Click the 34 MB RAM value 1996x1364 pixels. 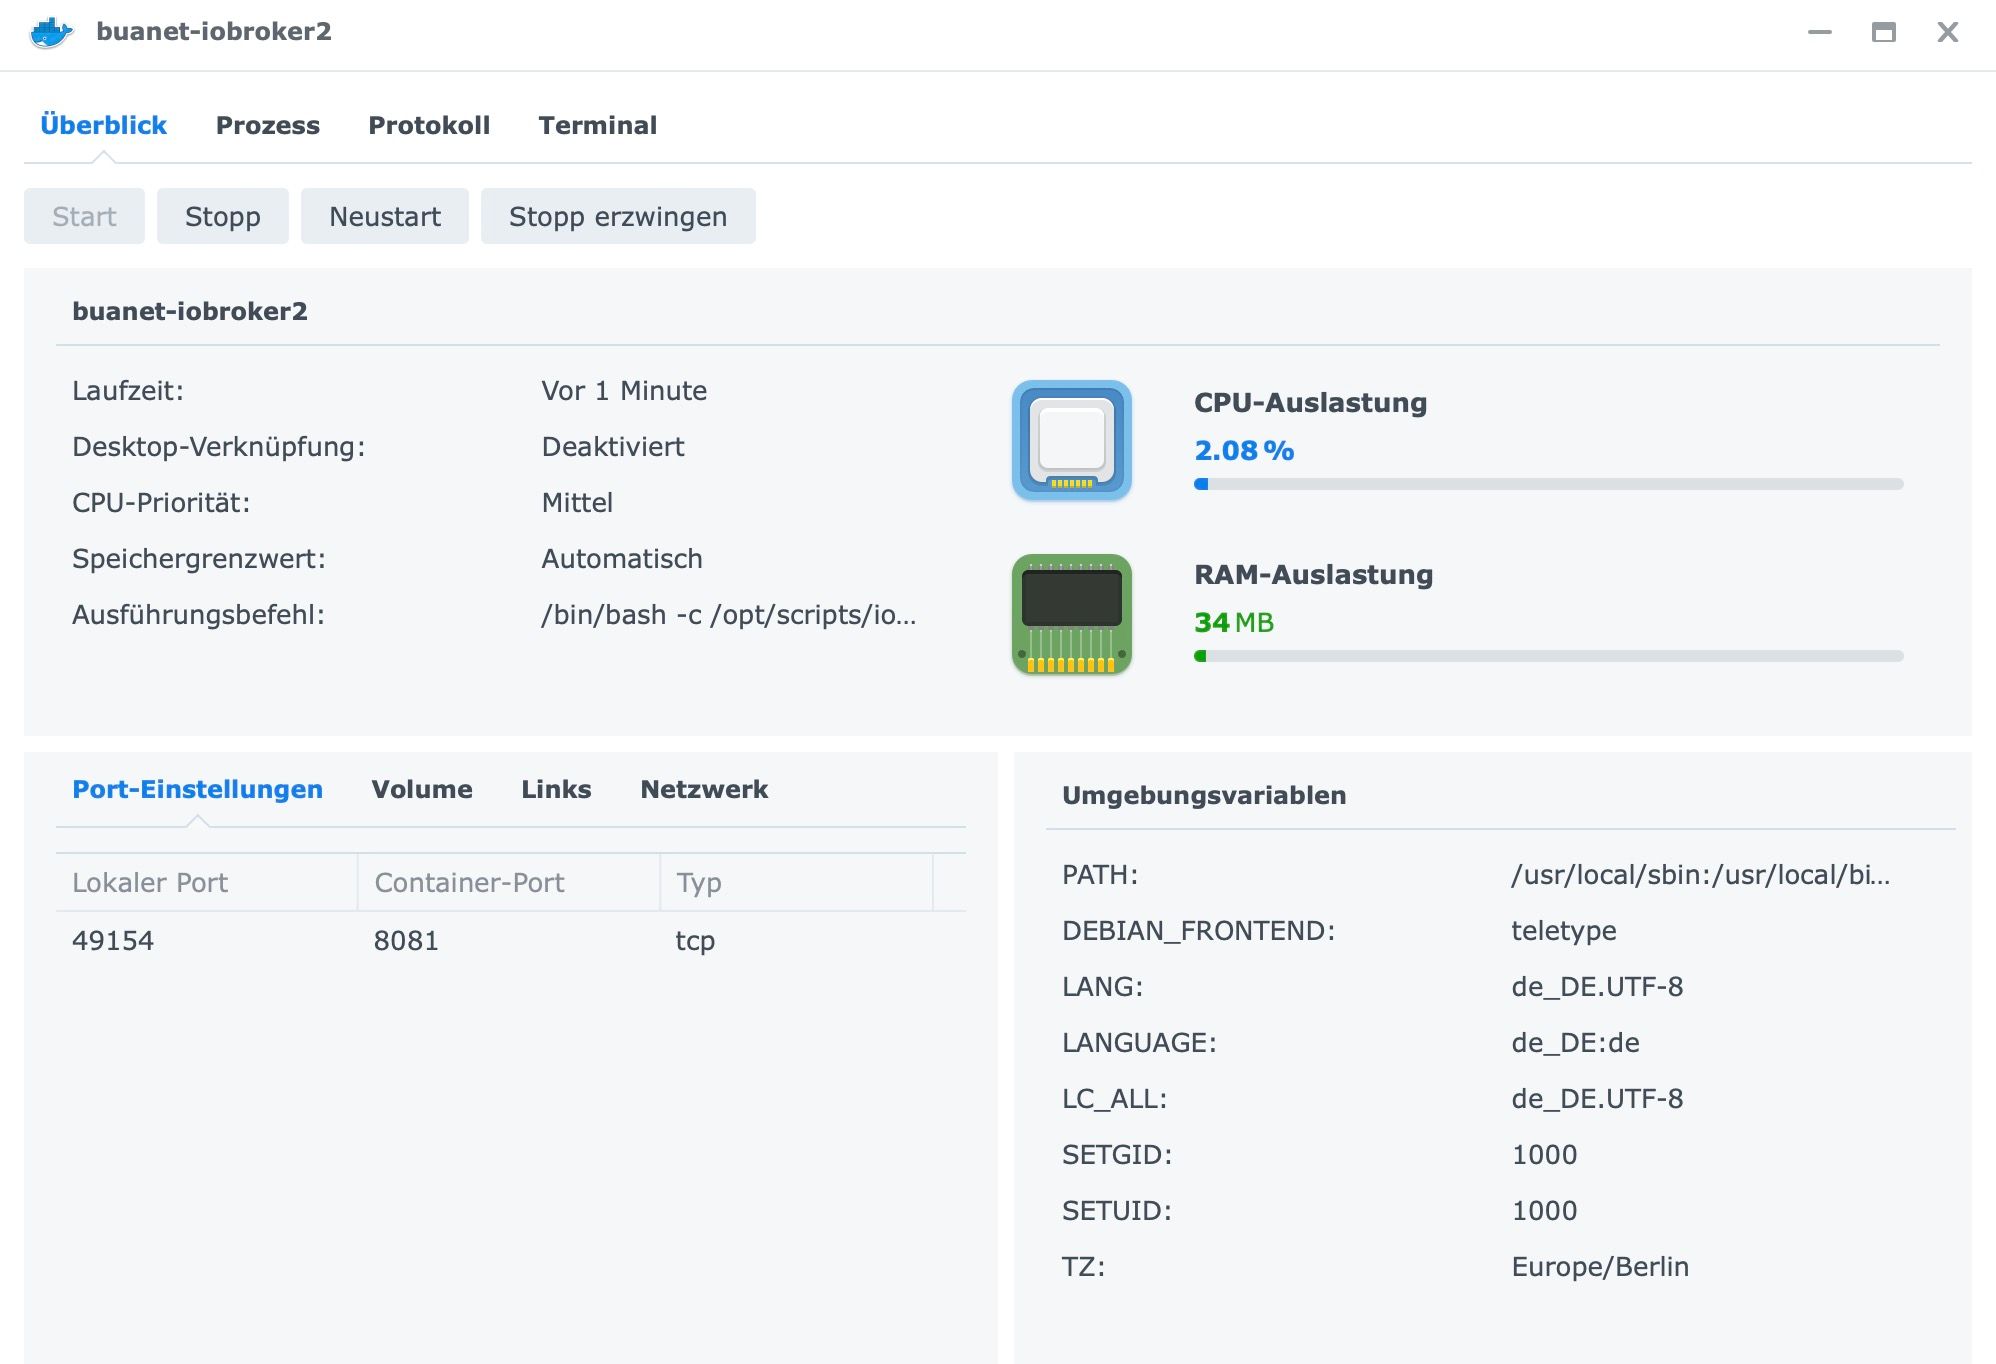pos(1234,622)
